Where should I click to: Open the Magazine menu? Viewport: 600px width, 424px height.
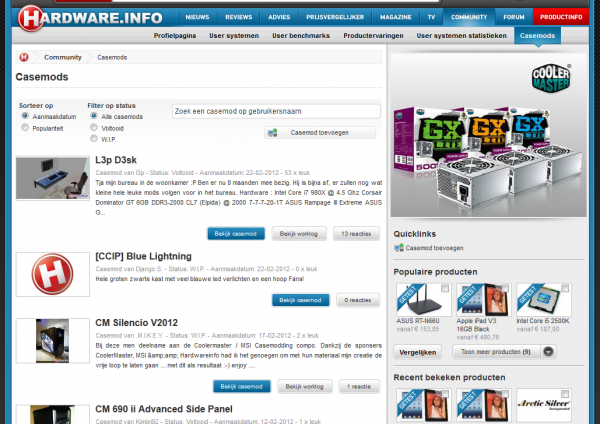[396, 17]
